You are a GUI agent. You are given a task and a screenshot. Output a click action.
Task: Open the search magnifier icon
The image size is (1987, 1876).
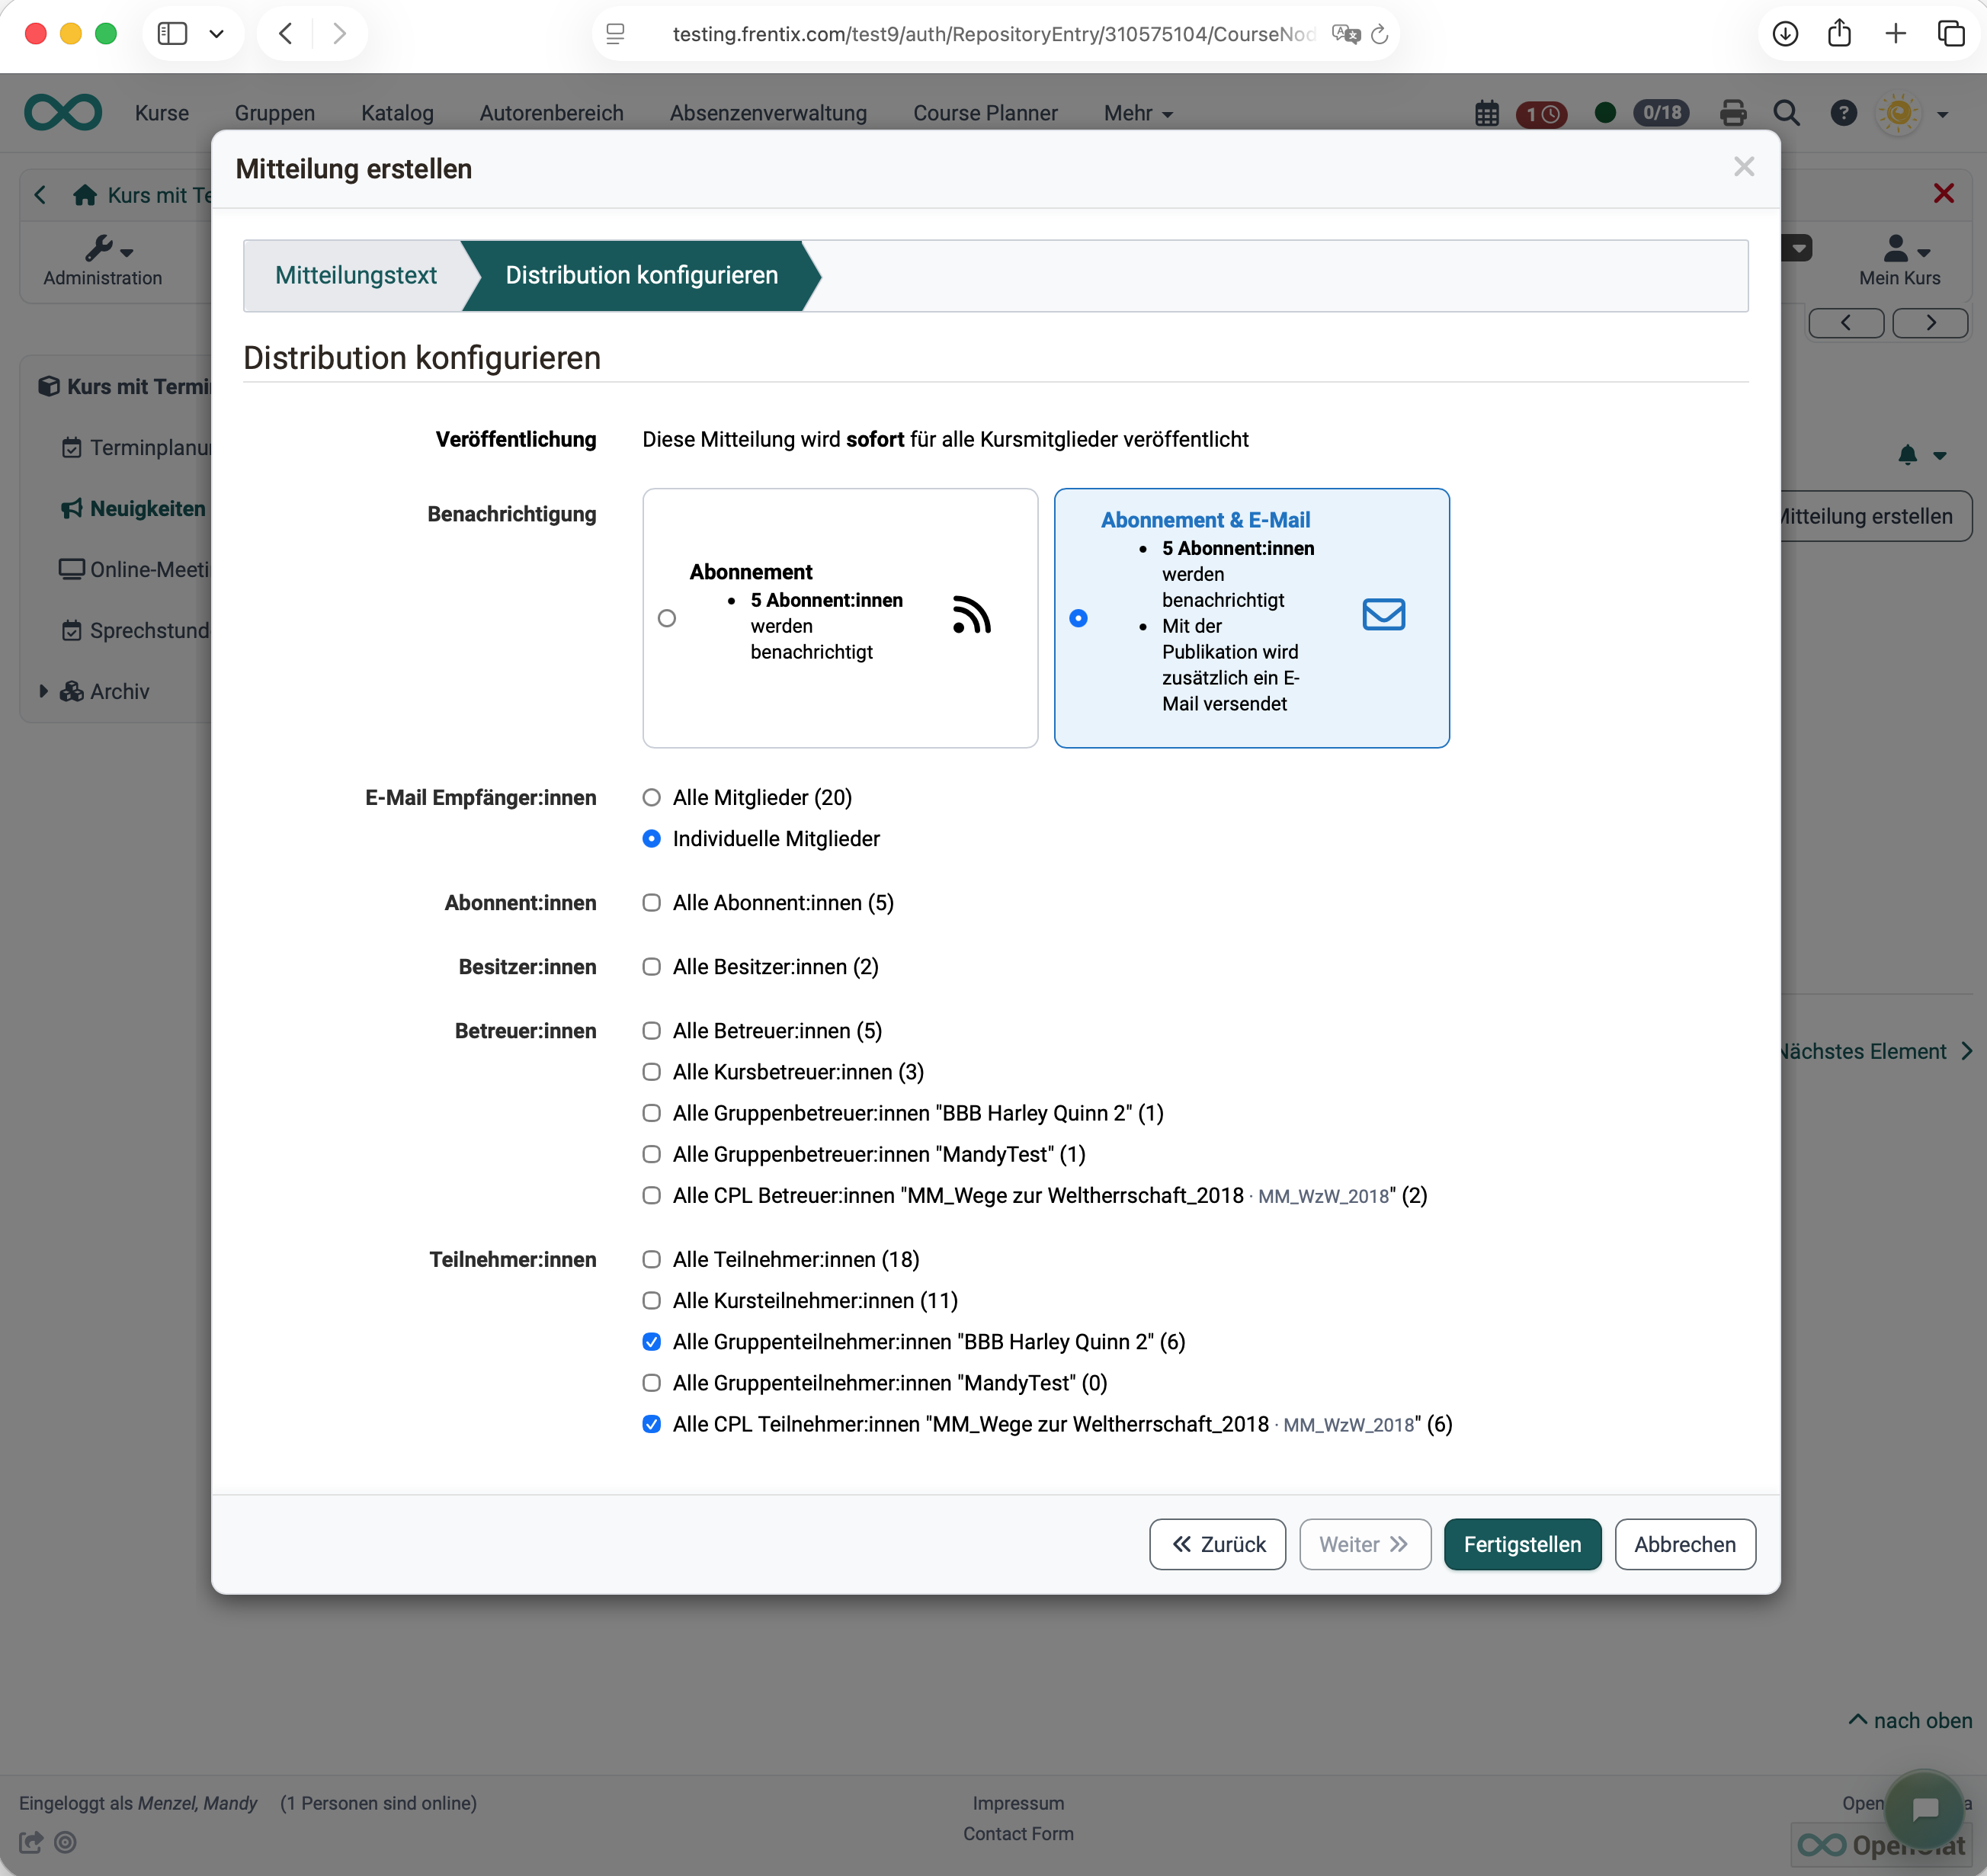(1786, 113)
